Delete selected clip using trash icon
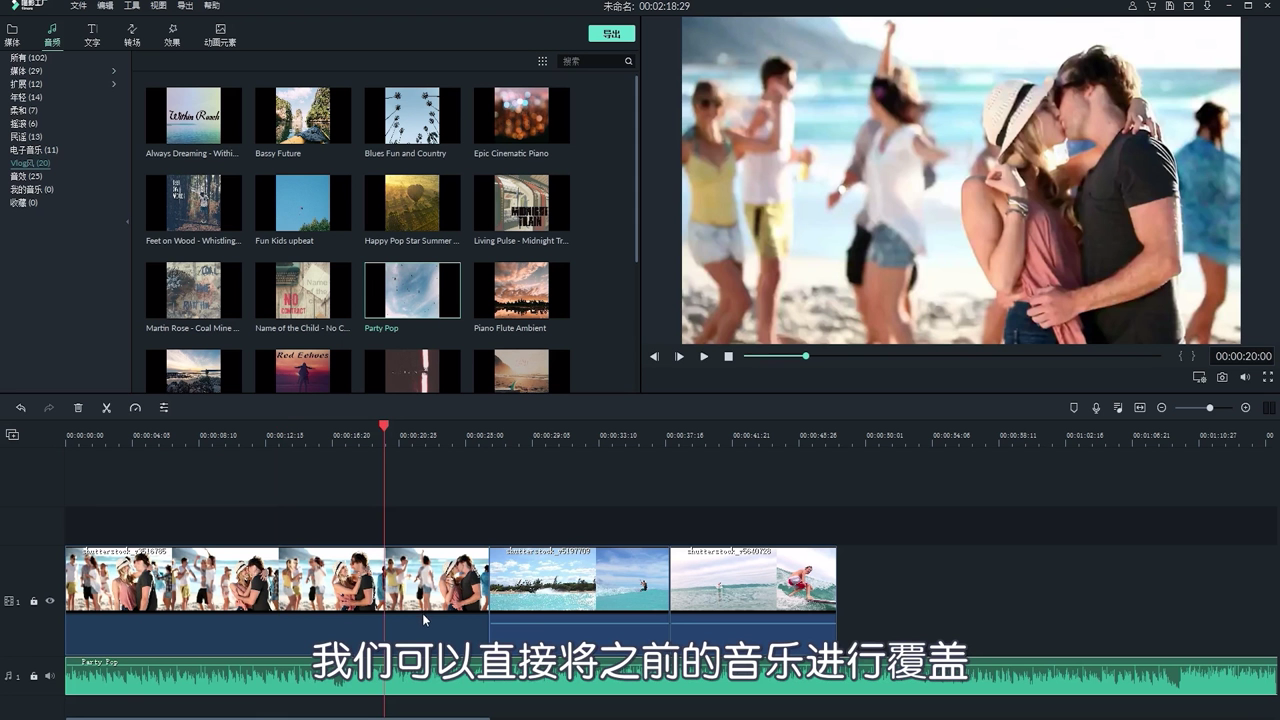Image resolution: width=1280 pixels, height=720 pixels. [78, 408]
